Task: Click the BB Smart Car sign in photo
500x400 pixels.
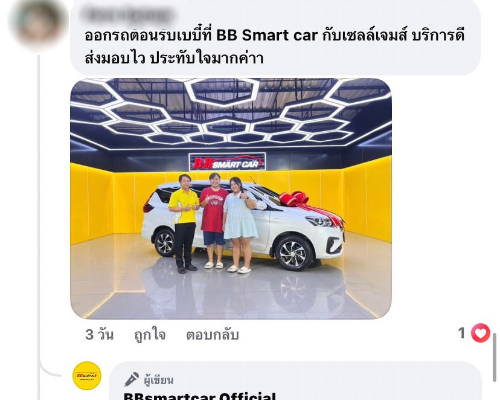Action: click(227, 162)
